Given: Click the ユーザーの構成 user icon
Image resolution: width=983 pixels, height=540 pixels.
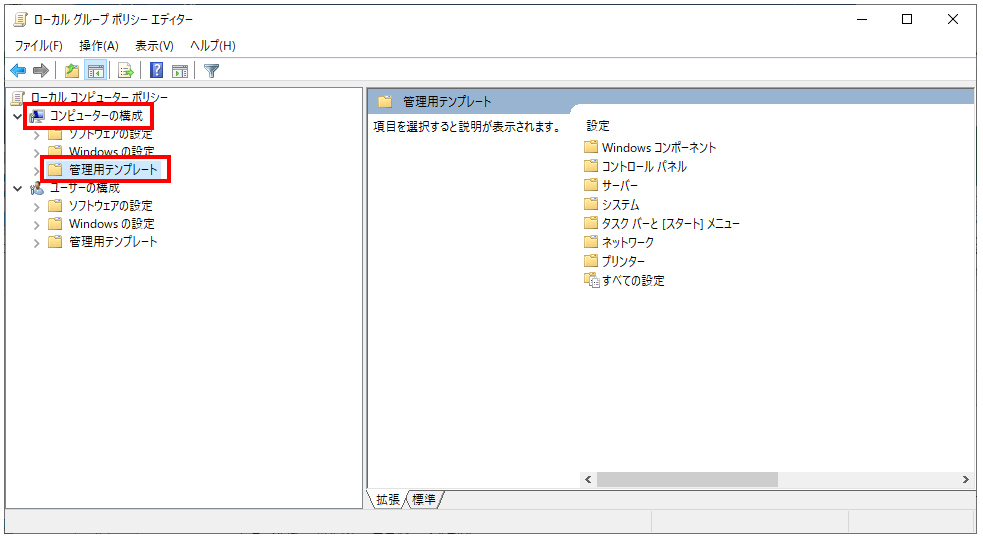Looking at the screenshot, I should pyautogui.click(x=37, y=188).
